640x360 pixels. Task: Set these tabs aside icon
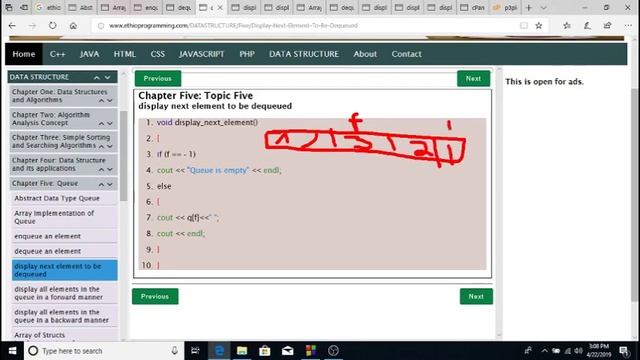(x=24, y=7)
